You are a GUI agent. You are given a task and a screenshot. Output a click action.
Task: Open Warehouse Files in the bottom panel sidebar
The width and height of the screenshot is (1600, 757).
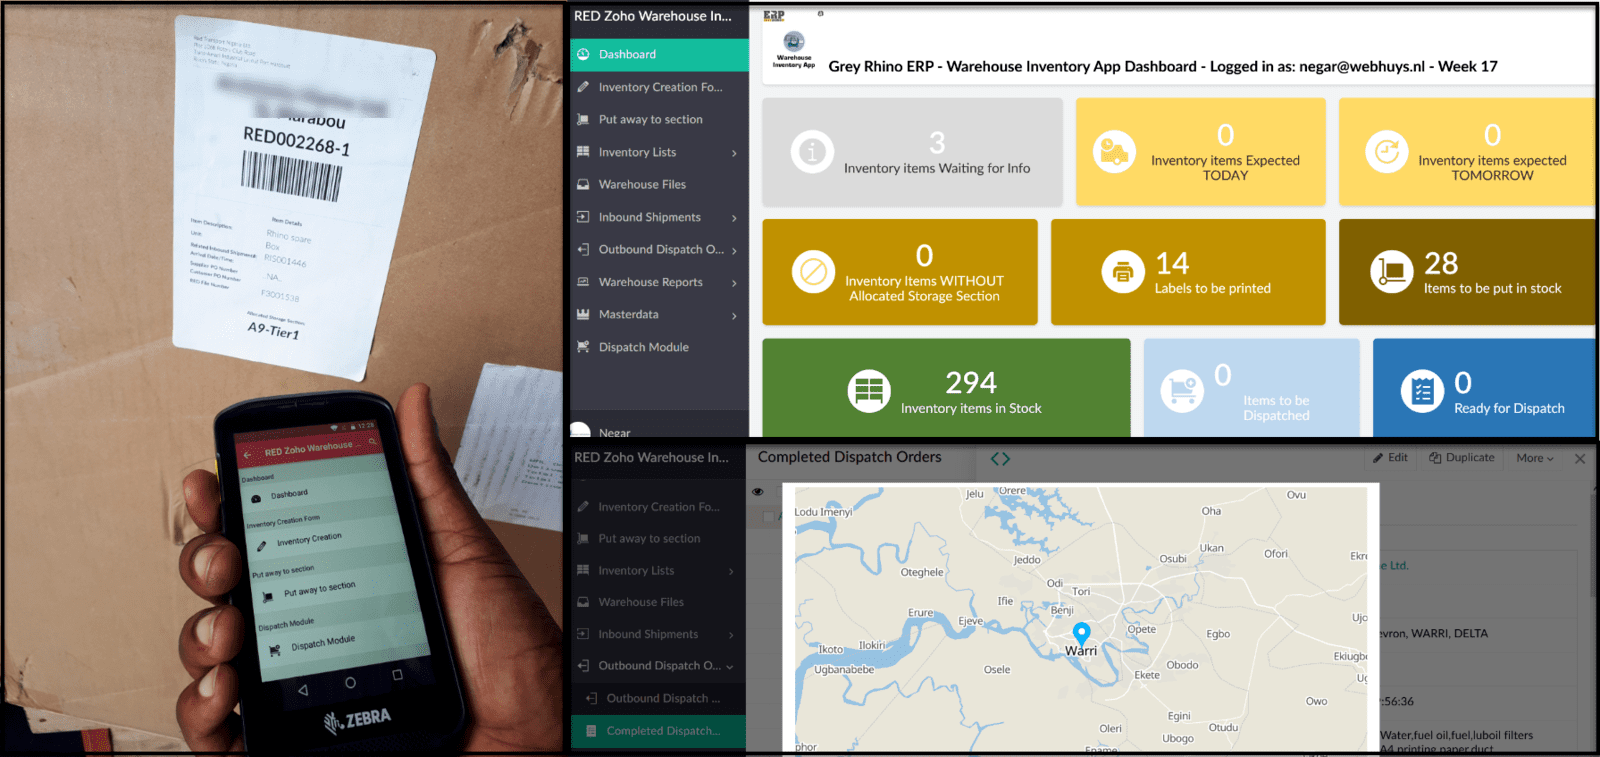tap(658, 602)
